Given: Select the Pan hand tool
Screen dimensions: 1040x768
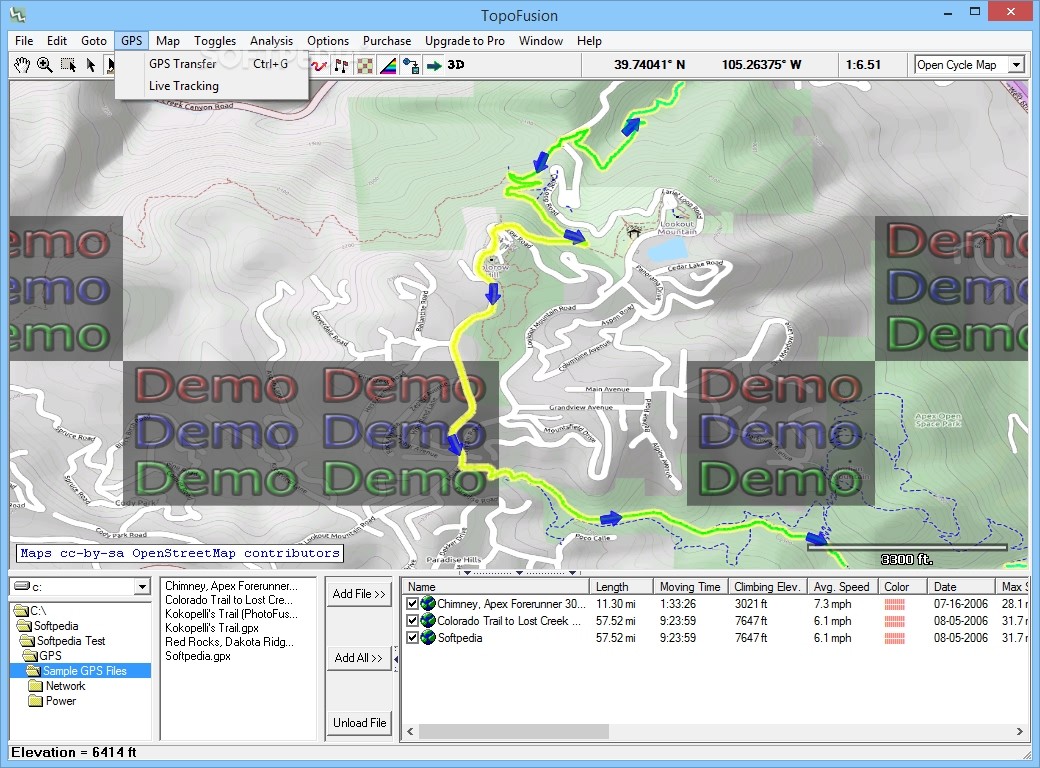Looking at the screenshot, I should click(22, 65).
